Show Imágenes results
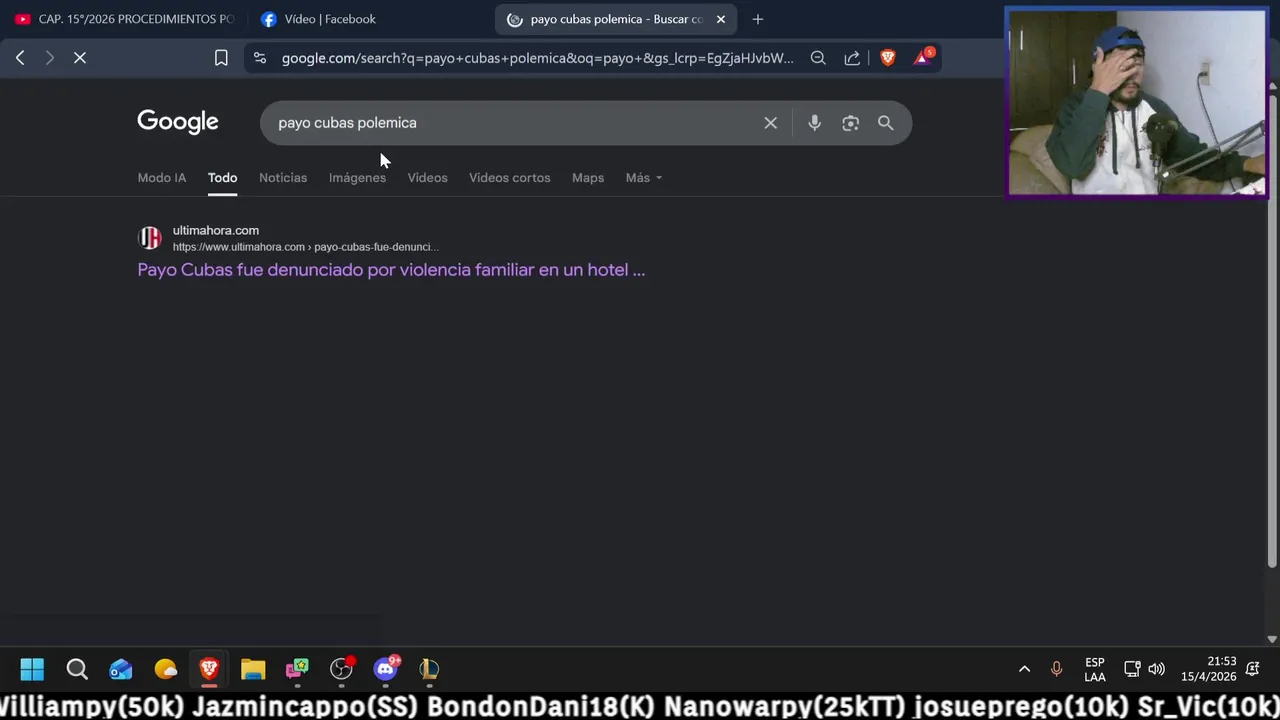Viewport: 1280px width, 720px height. coord(357,178)
